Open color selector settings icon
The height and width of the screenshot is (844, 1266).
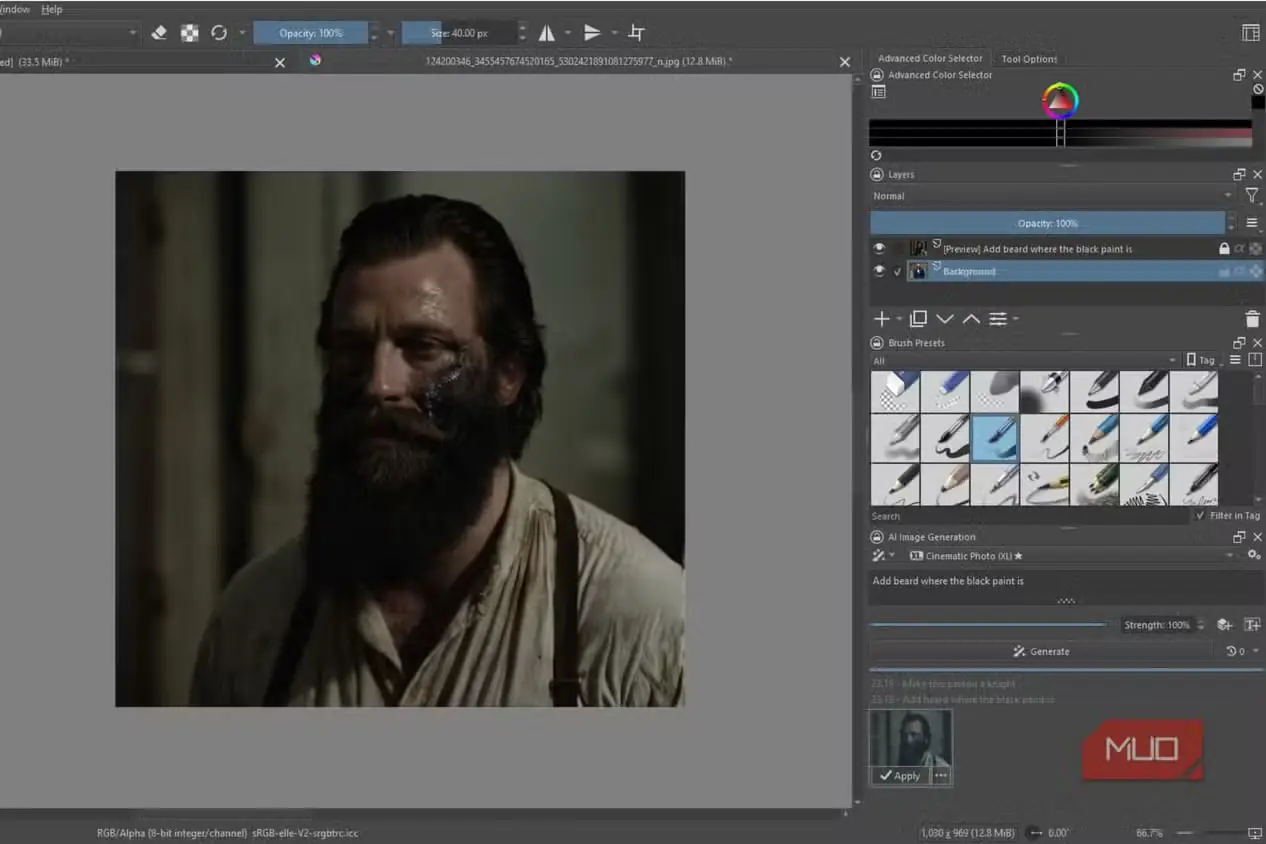[878, 92]
